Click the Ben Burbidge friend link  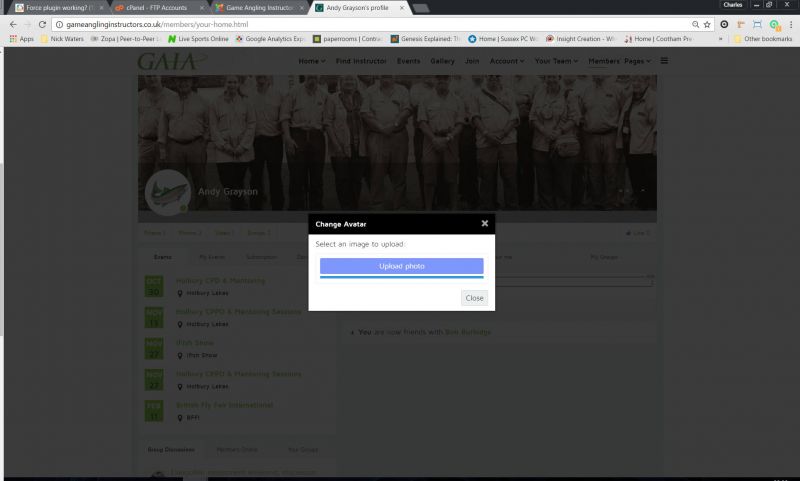point(468,332)
